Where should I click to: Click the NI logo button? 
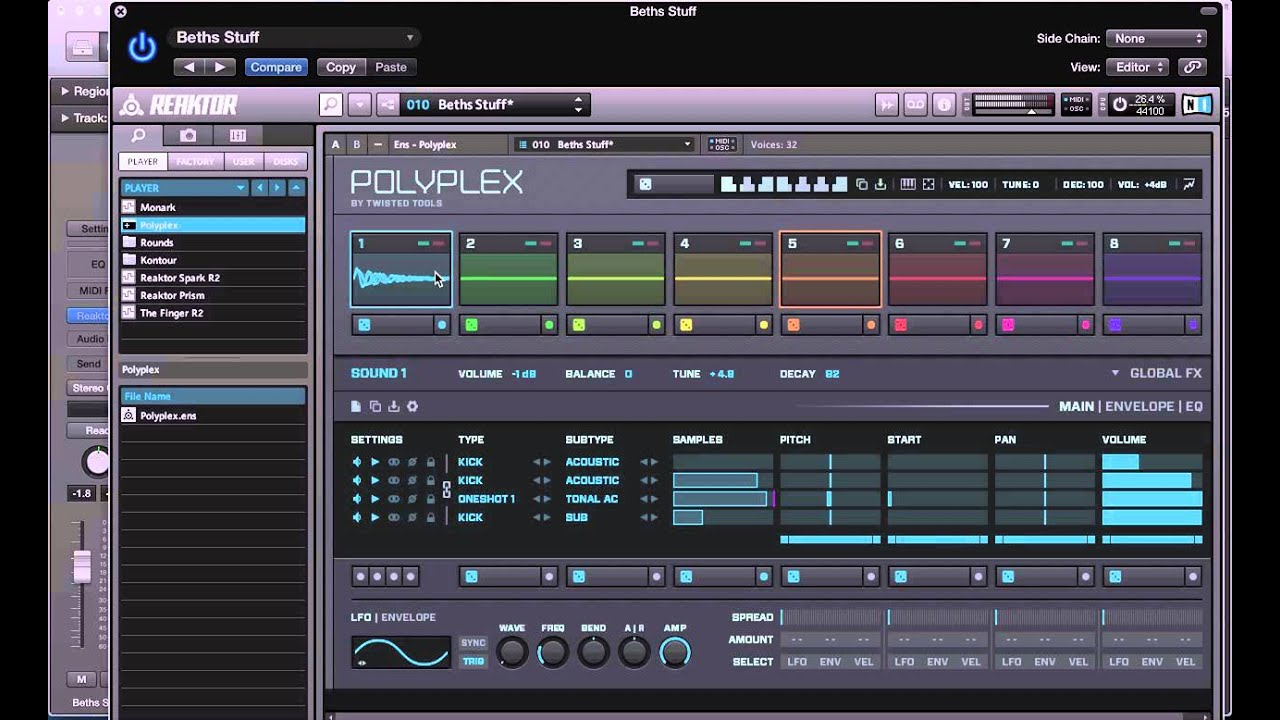[1196, 104]
